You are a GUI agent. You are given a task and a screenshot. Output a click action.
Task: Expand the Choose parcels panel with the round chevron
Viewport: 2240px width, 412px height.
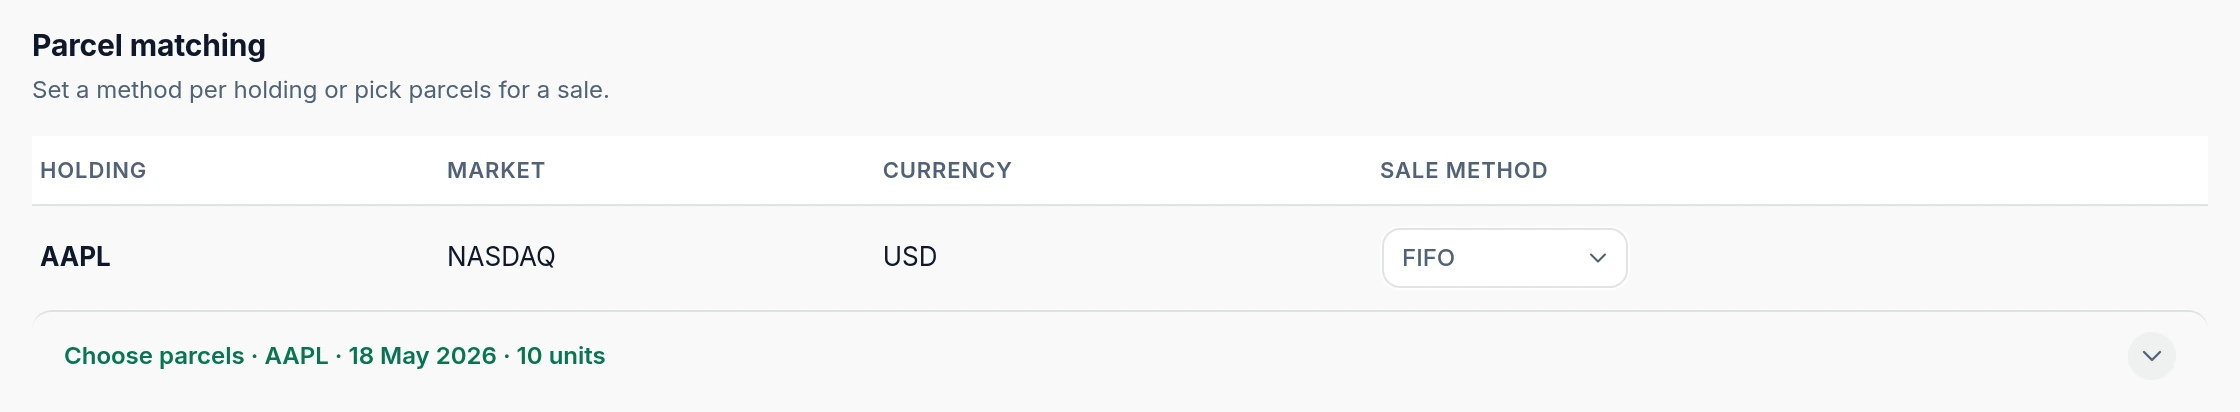point(2151,356)
